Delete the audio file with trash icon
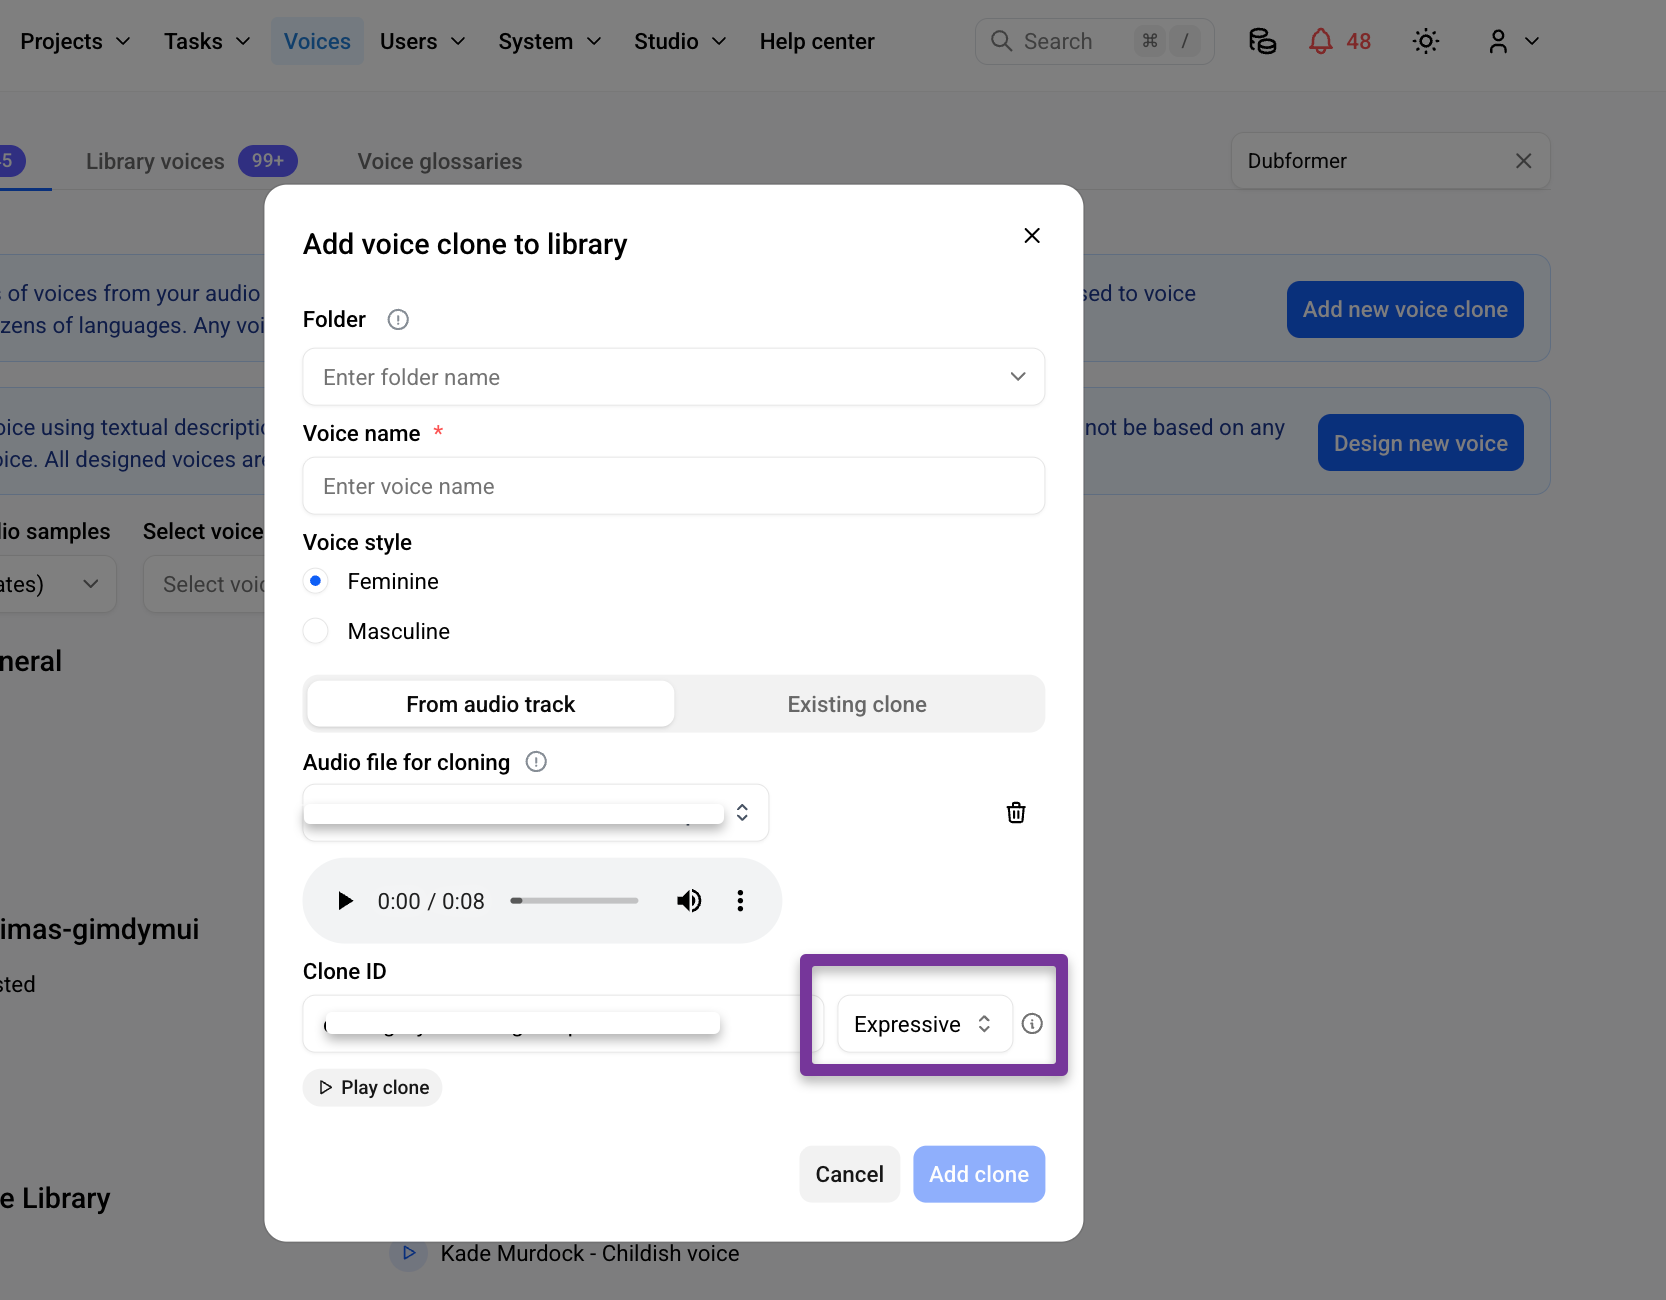The height and width of the screenshot is (1300, 1666). 1016,813
